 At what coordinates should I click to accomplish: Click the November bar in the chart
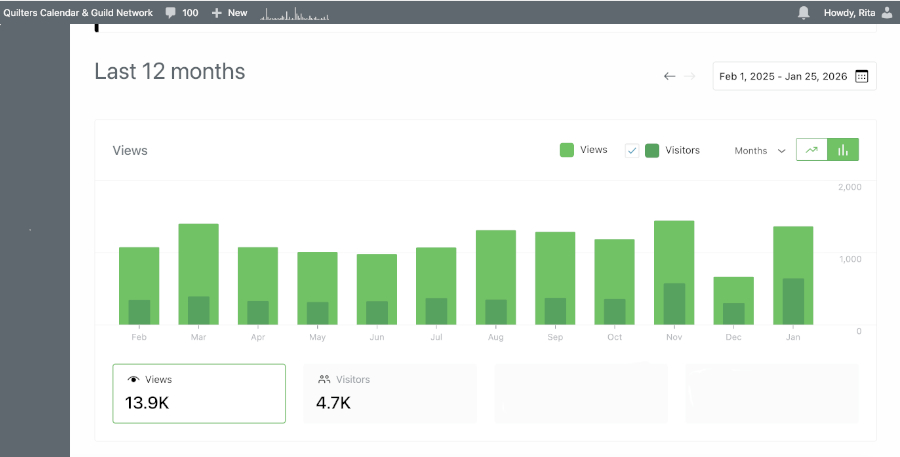pos(674,272)
